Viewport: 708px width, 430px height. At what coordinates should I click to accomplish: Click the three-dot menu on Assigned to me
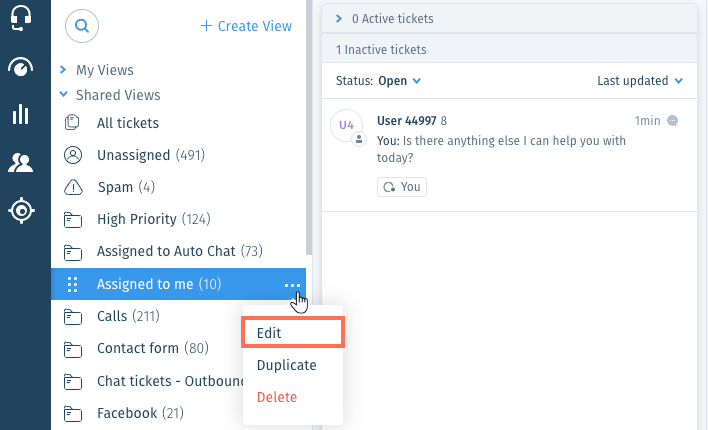pyautogui.click(x=292, y=285)
